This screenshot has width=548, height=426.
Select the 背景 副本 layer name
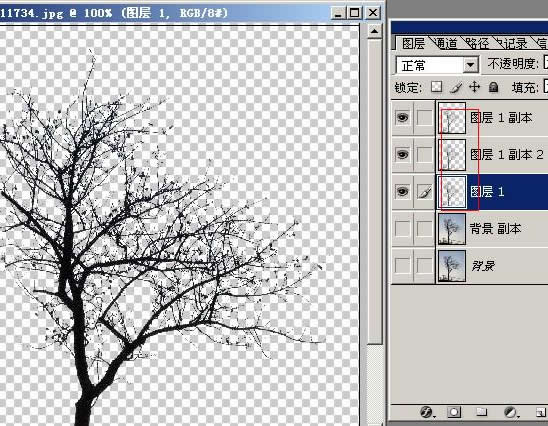(495, 229)
